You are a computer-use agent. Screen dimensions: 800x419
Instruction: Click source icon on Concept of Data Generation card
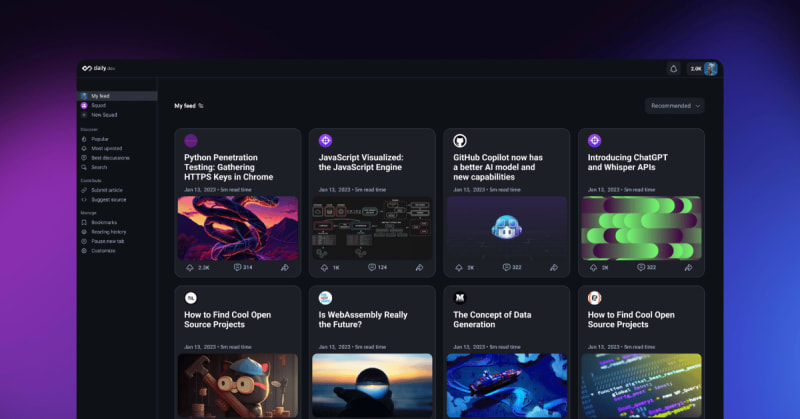click(460, 298)
